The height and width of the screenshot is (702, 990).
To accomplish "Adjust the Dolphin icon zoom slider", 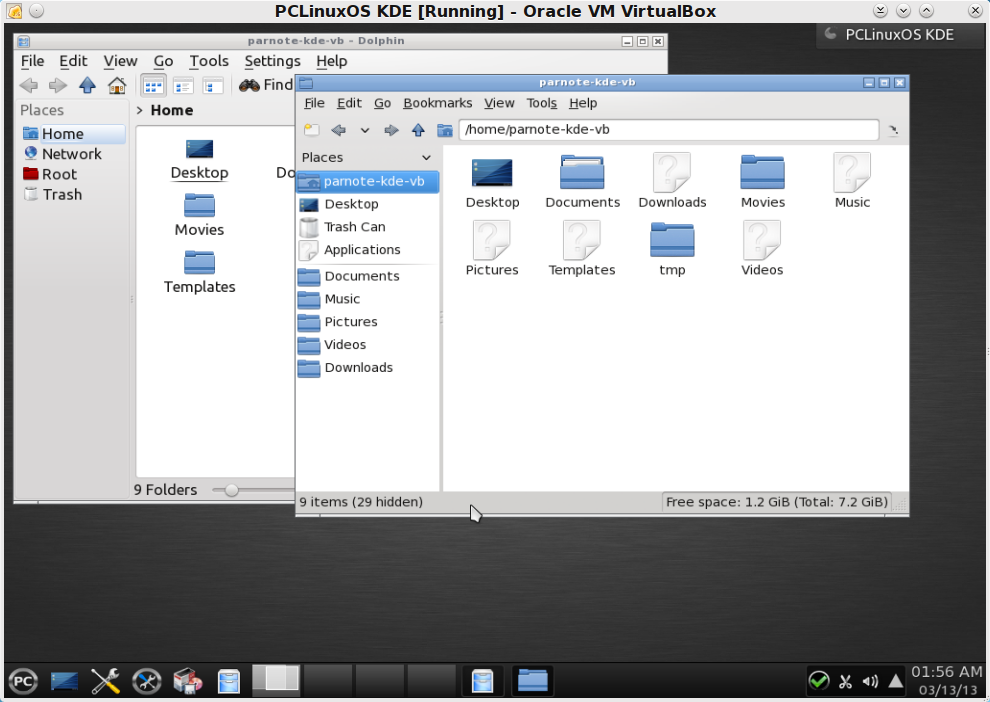I will 232,490.
